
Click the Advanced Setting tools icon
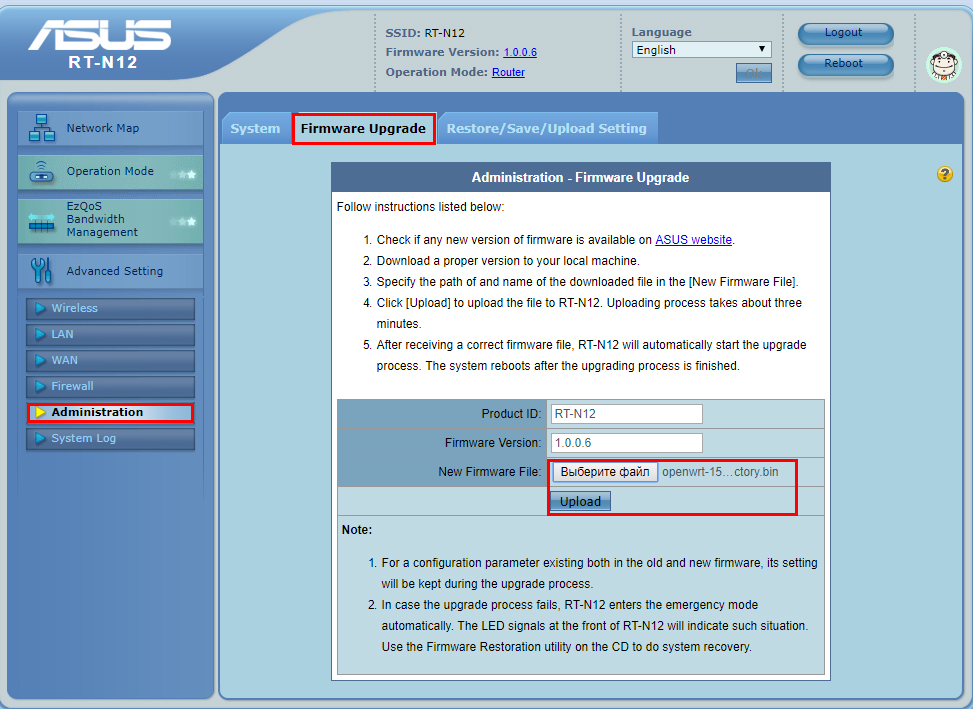point(42,270)
